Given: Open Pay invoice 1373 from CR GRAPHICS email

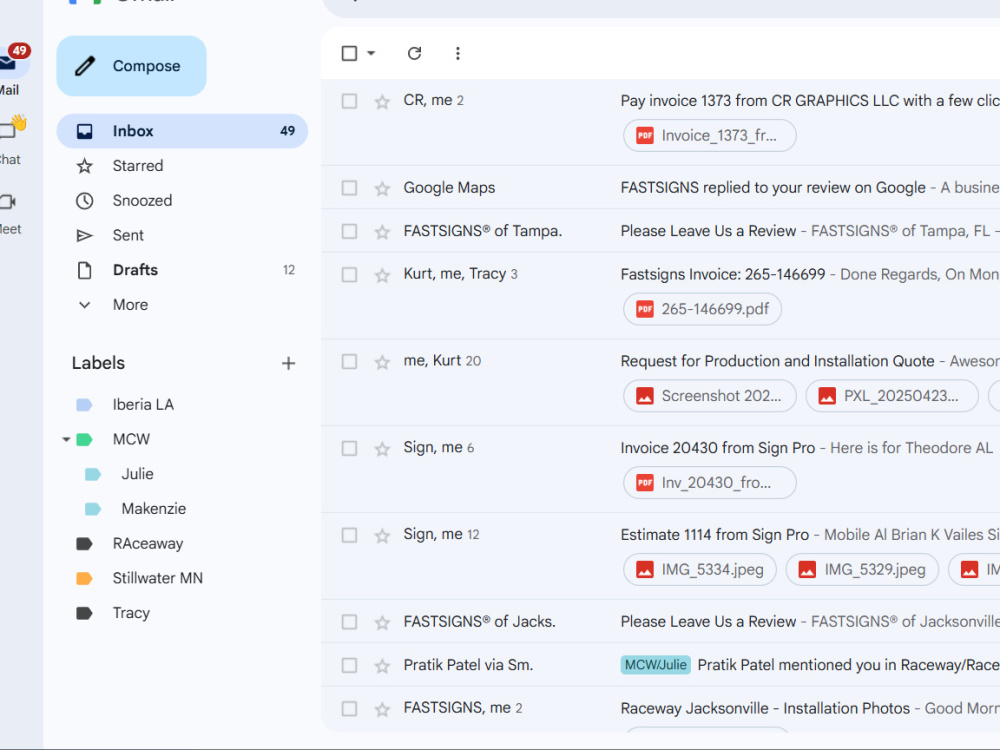Looking at the screenshot, I should (810, 101).
